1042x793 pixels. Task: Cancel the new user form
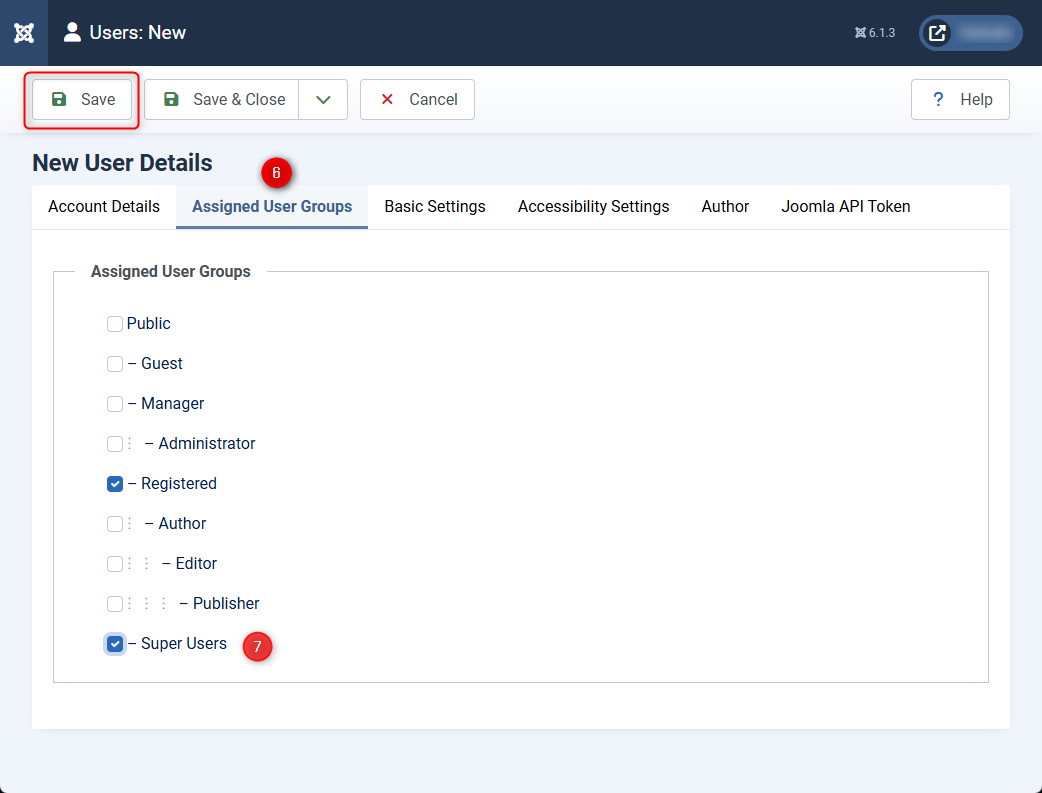coord(417,99)
